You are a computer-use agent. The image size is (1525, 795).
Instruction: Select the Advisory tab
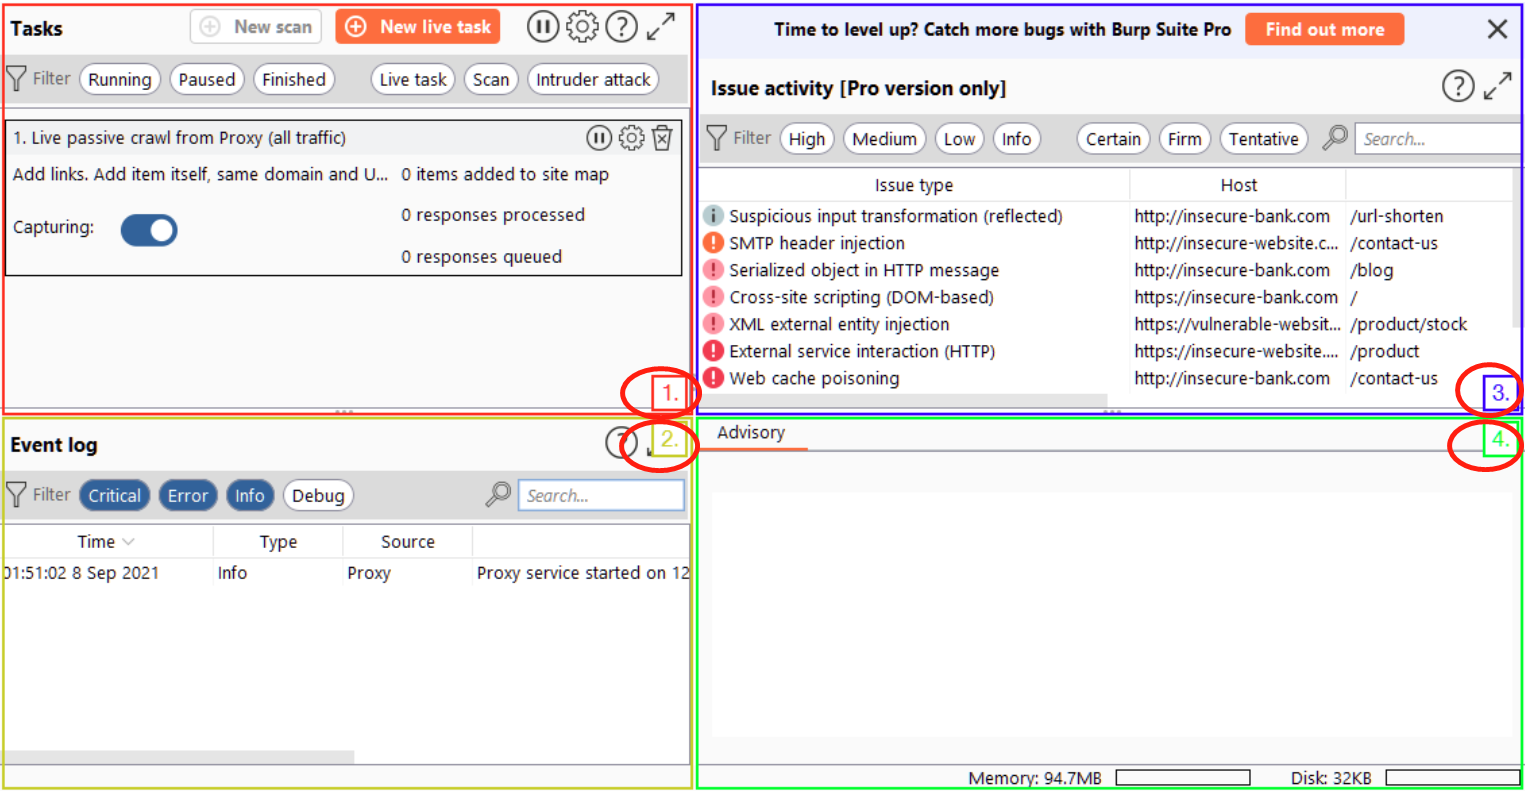pyautogui.click(x=751, y=433)
